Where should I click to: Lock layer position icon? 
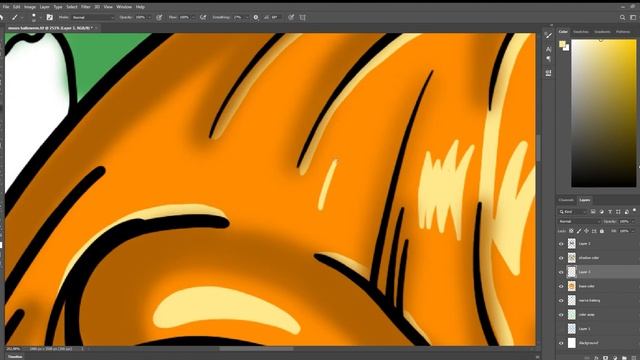pyautogui.click(x=587, y=231)
